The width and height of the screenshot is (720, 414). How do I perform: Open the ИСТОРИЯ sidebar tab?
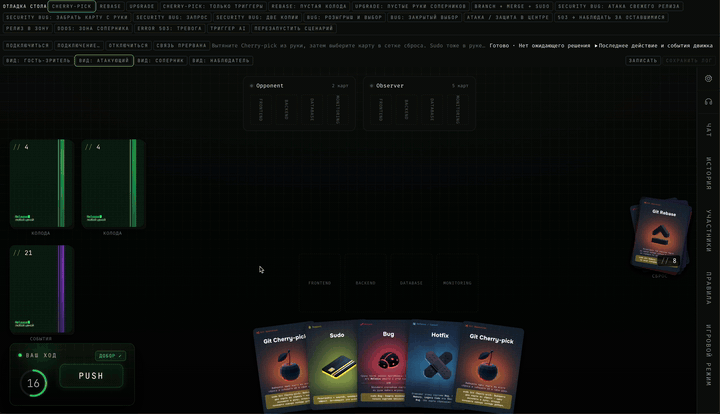point(708,173)
